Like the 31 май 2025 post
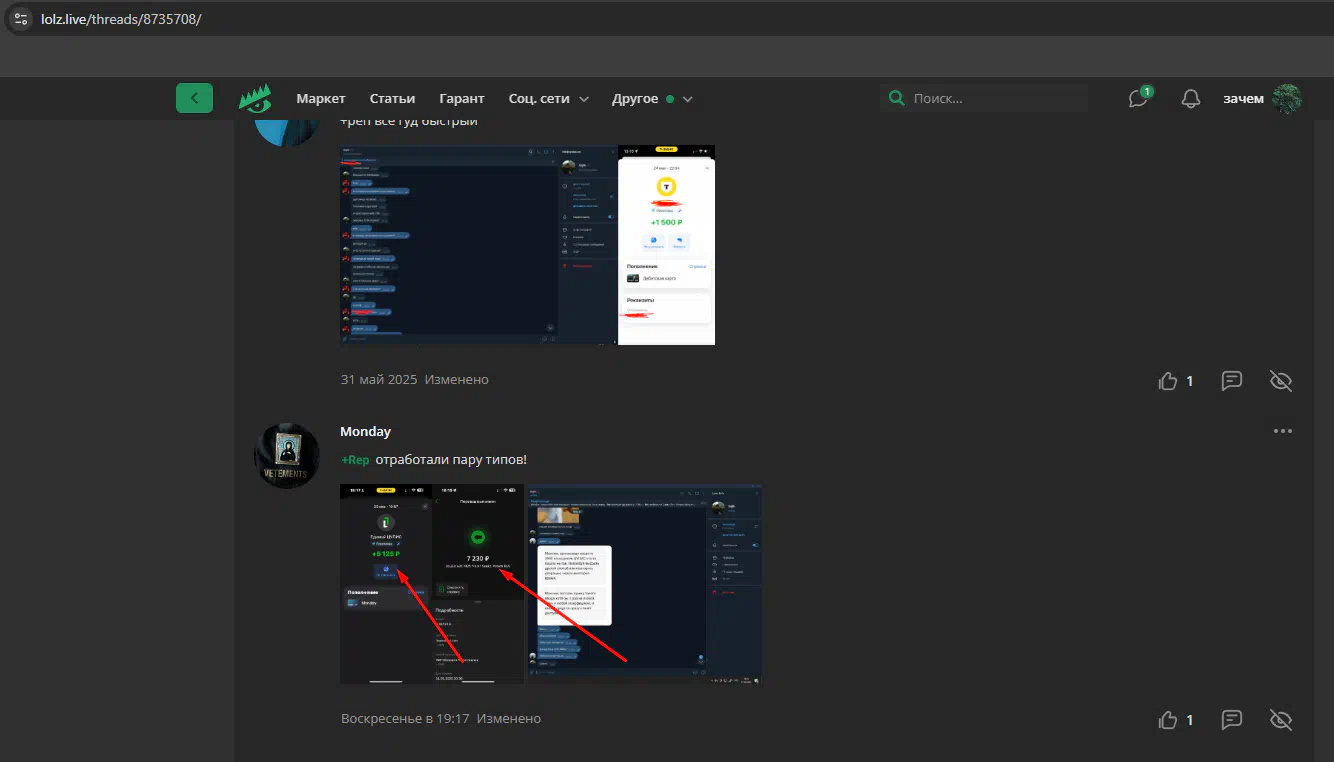The image size is (1334, 762). (x=1167, y=380)
